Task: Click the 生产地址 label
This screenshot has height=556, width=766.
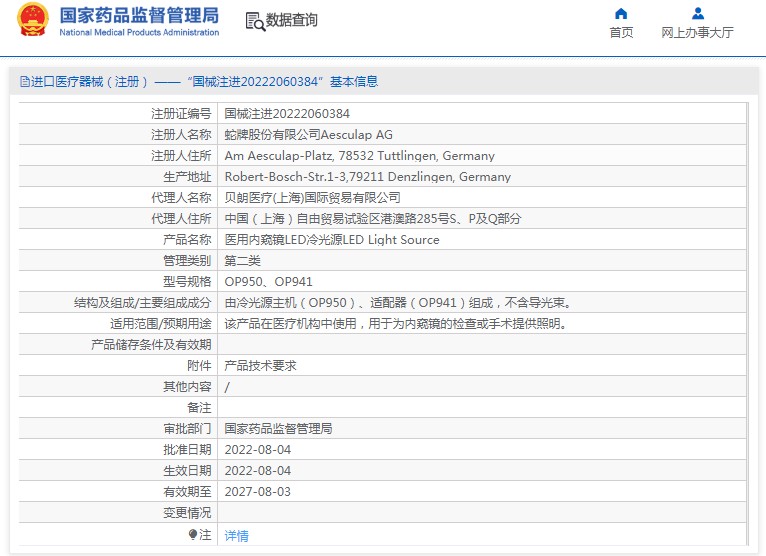Action: pyautogui.click(x=187, y=176)
